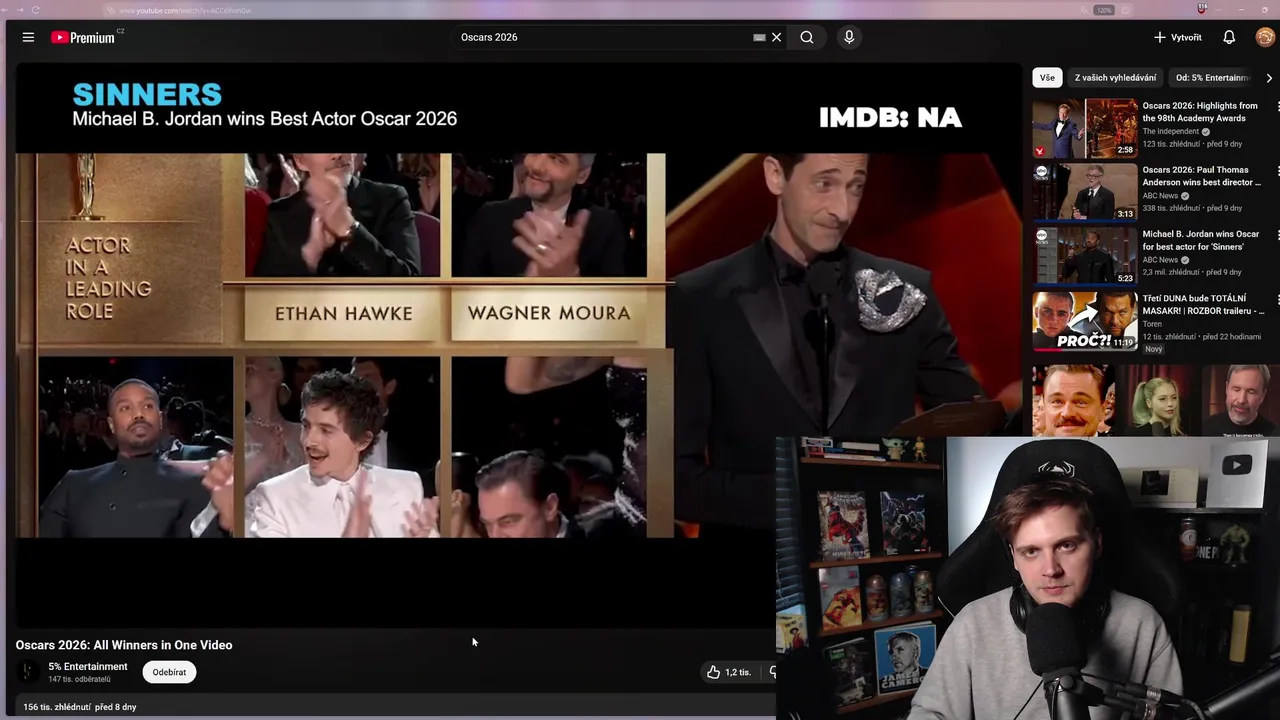This screenshot has width=1280, height=720.
Task: Open more options for Třetí DUNA video
Action: (1276, 298)
